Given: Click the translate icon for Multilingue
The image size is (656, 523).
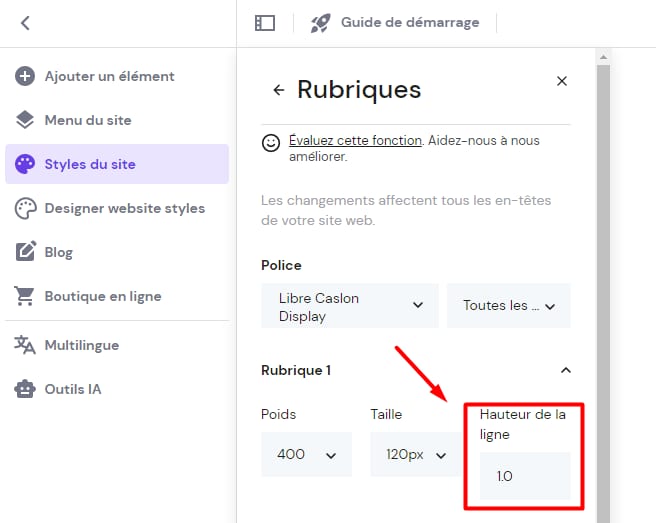Looking at the screenshot, I should click(x=25, y=345).
